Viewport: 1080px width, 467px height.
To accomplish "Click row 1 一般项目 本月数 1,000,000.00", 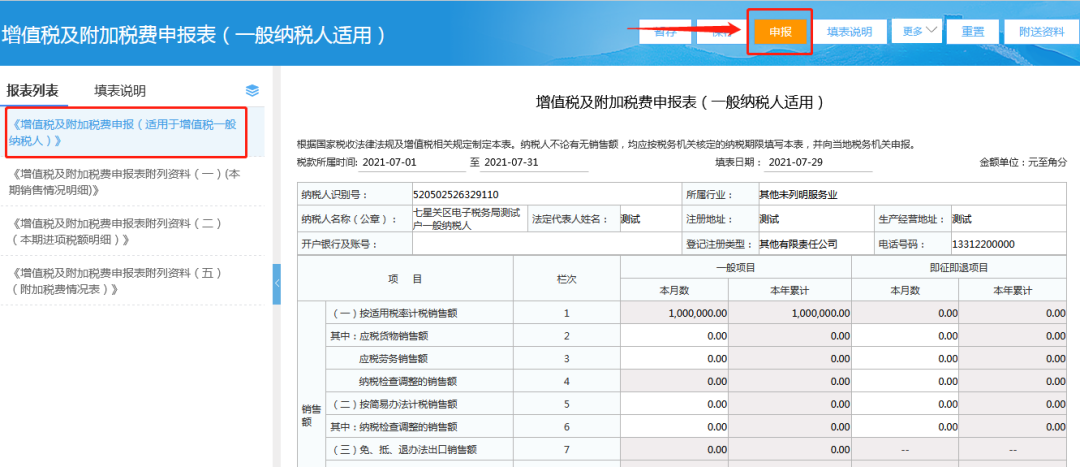I will [x=674, y=313].
